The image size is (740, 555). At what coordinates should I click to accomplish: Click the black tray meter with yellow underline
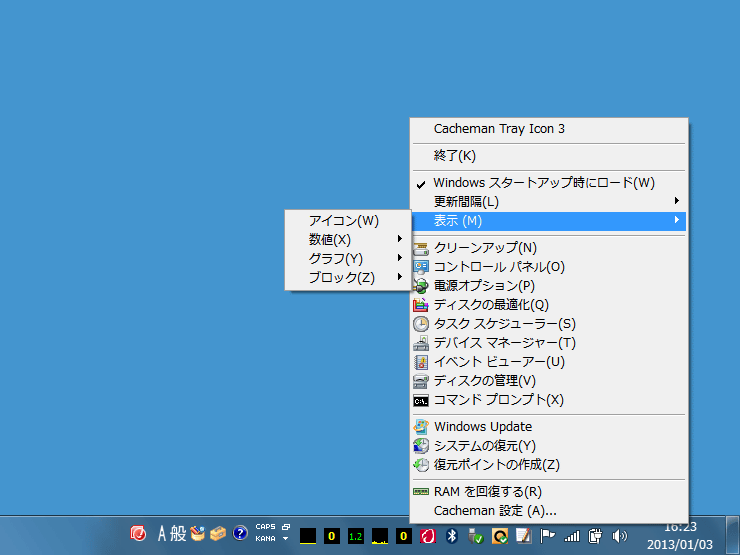(x=308, y=536)
